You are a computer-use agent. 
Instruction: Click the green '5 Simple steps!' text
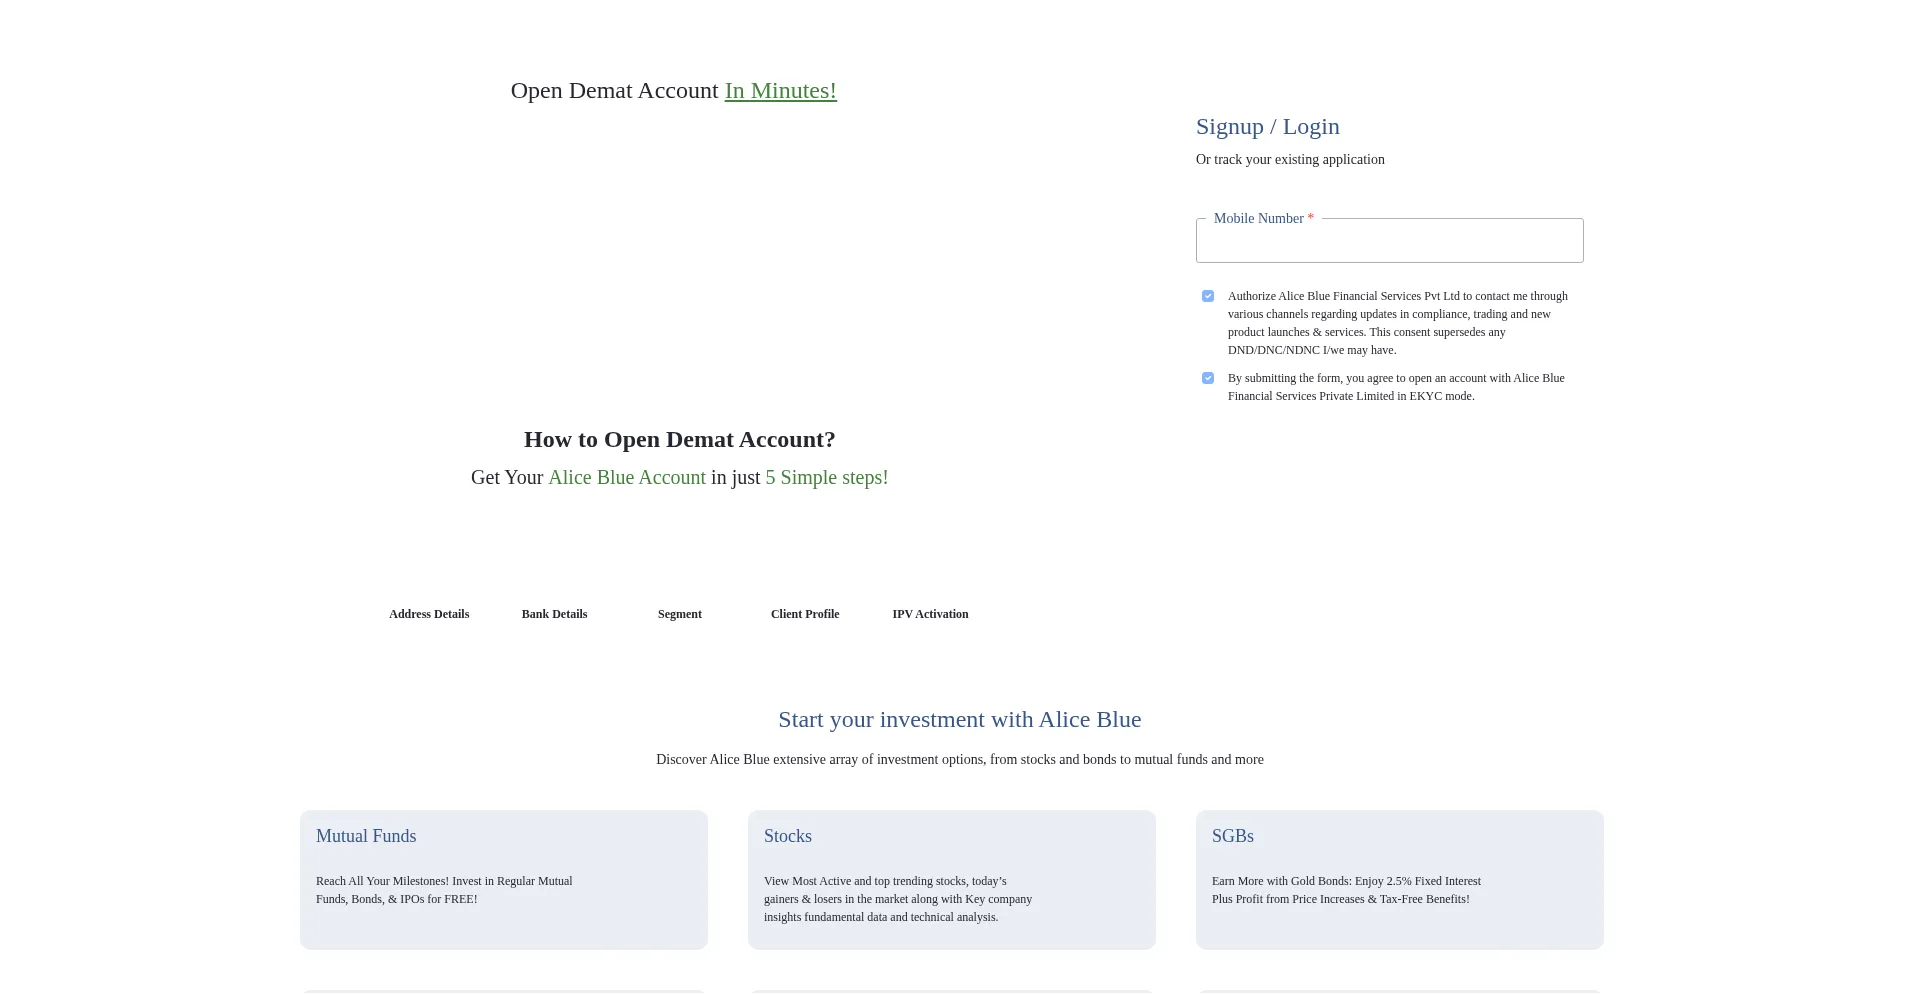point(826,478)
